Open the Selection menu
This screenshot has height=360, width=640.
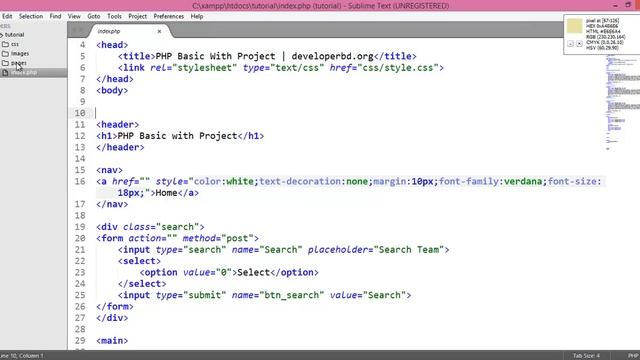[31, 16]
